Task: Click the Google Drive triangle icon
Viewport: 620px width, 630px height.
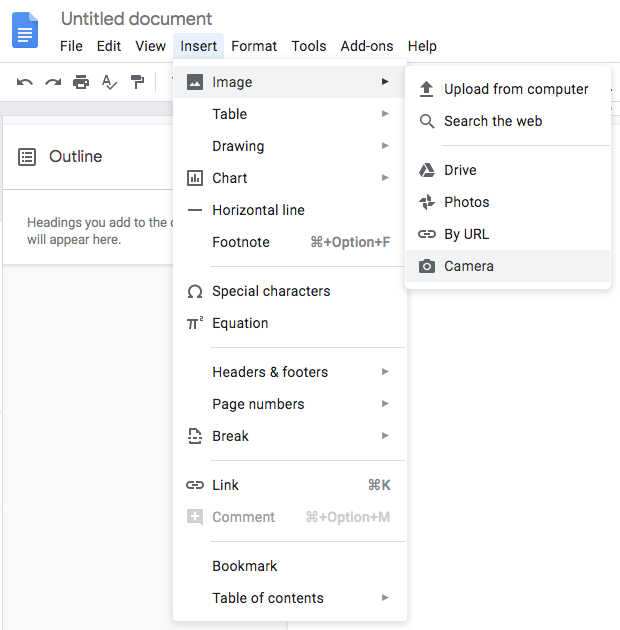Action: pyautogui.click(x=427, y=170)
